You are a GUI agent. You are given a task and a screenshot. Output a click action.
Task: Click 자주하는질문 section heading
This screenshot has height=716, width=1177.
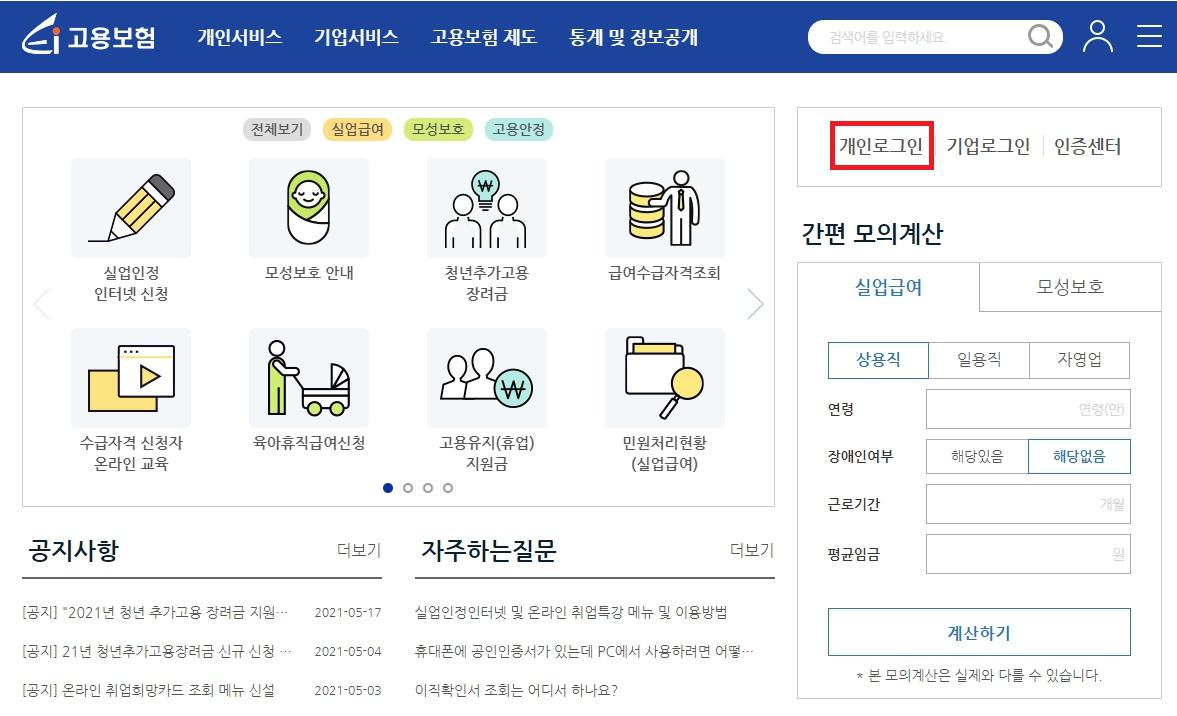click(489, 550)
